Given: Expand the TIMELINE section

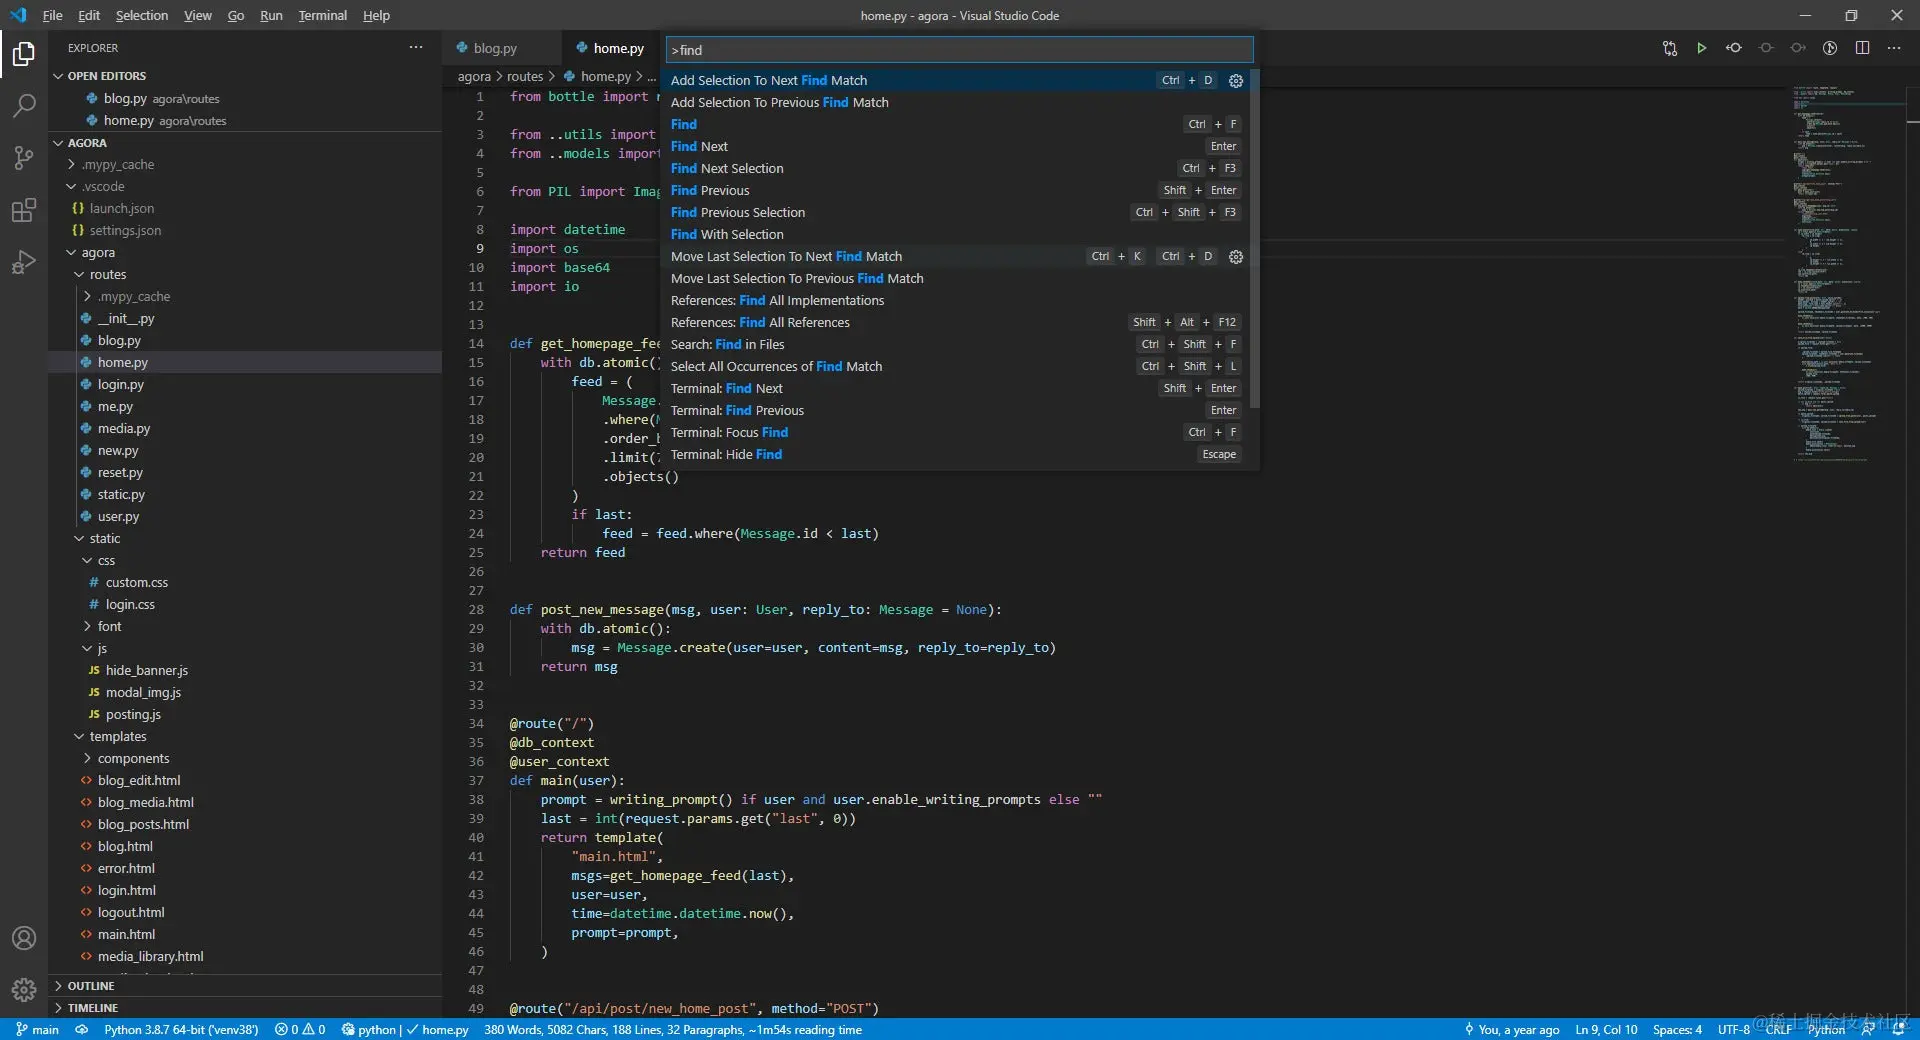Looking at the screenshot, I should [x=92, y=1008].
